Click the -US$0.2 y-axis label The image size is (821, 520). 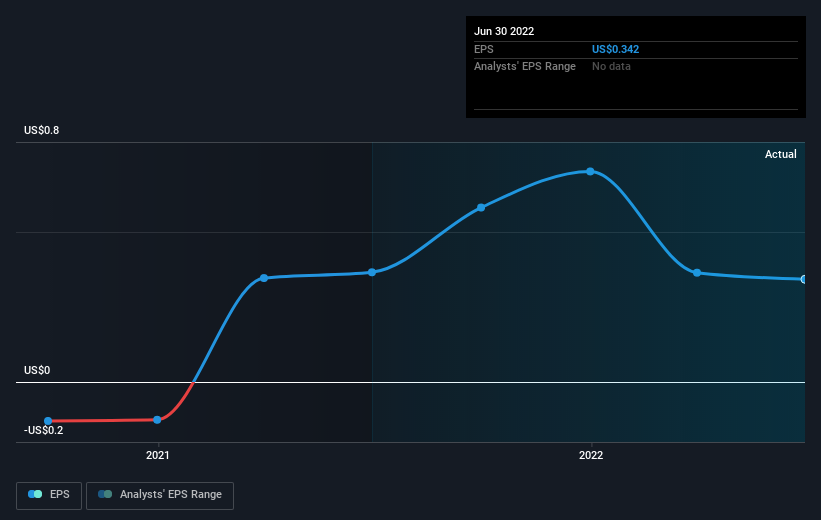(x=43, y=430)
